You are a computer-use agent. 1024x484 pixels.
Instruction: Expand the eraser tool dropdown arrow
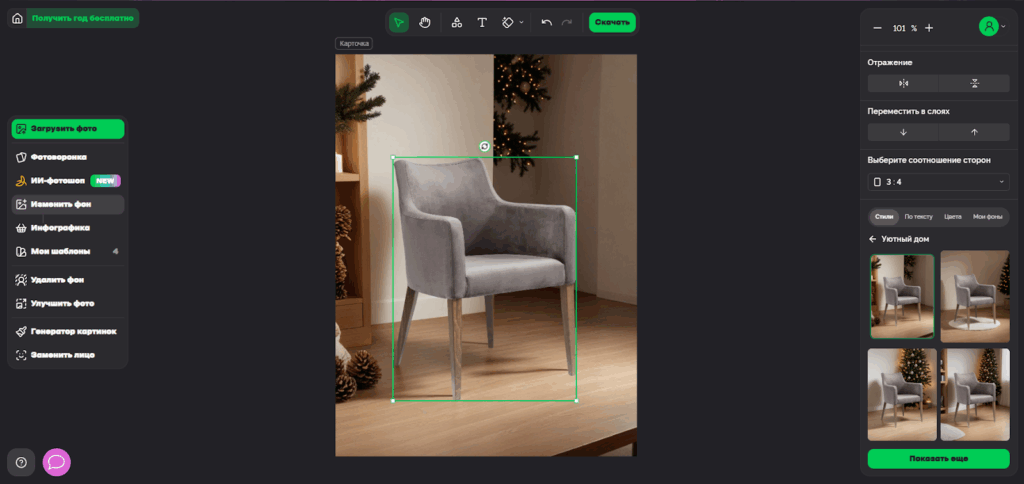pyautogui.click(x=521, y=22)
